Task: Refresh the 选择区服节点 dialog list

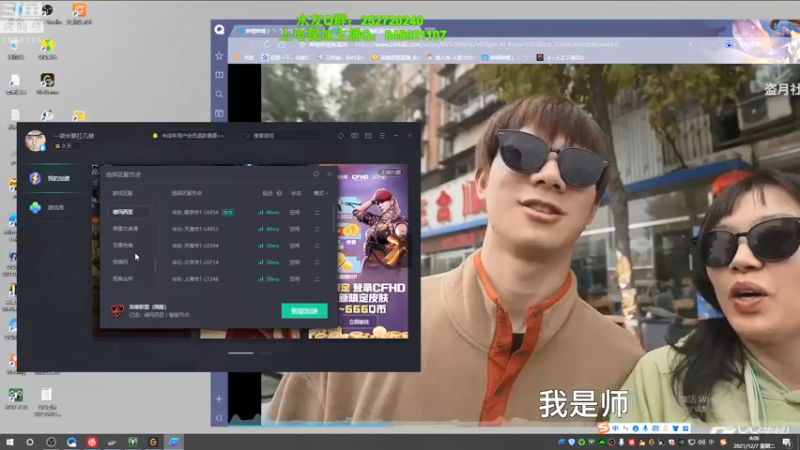Action: tap(316, 174)
